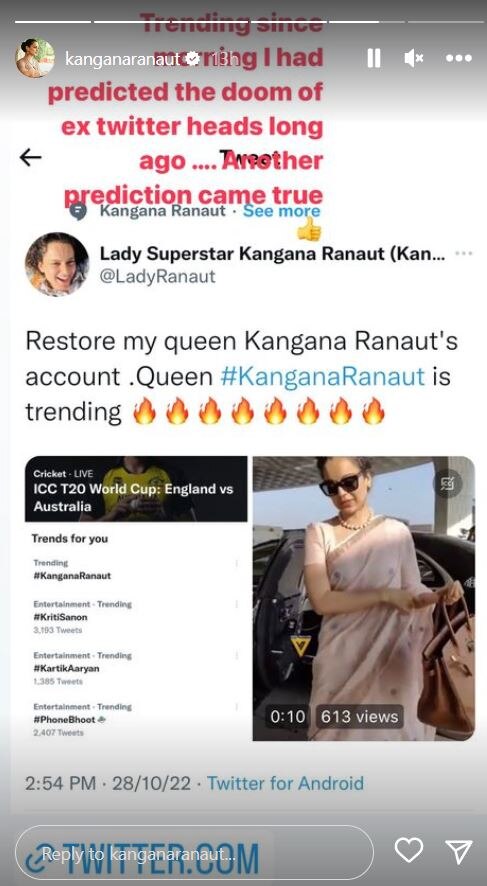This screenshot has height=886, width=487.
Task: Pause the Instagram story
Action: [373, 58]
